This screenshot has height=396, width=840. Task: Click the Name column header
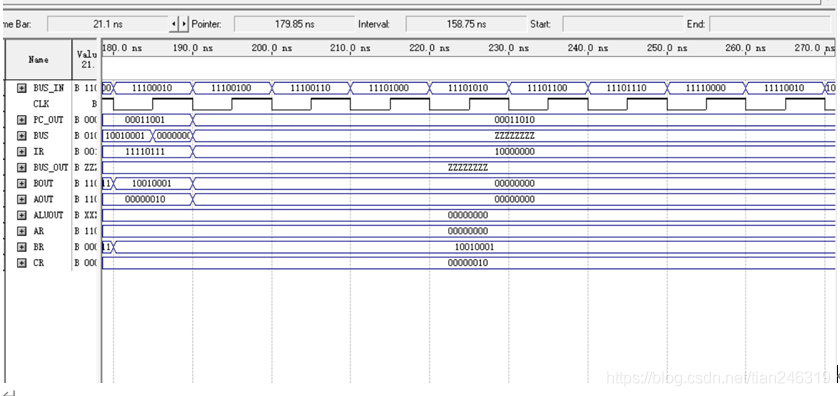click(38, 59)
